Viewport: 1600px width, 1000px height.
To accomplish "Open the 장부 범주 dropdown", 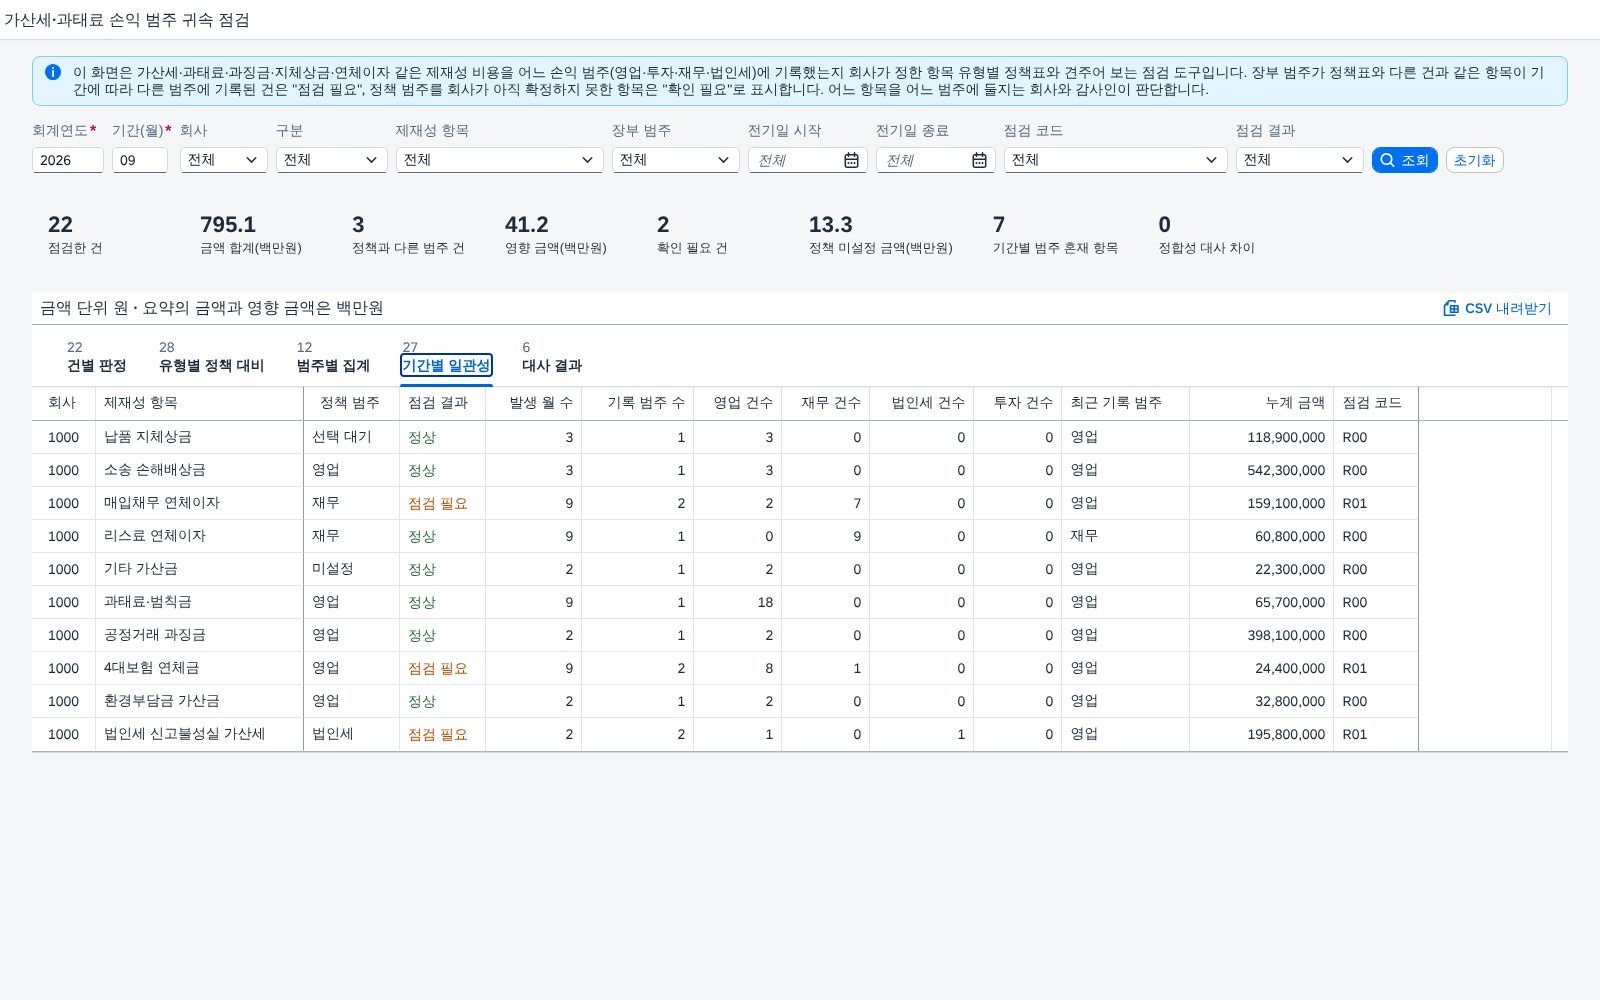I will point(675,160).
